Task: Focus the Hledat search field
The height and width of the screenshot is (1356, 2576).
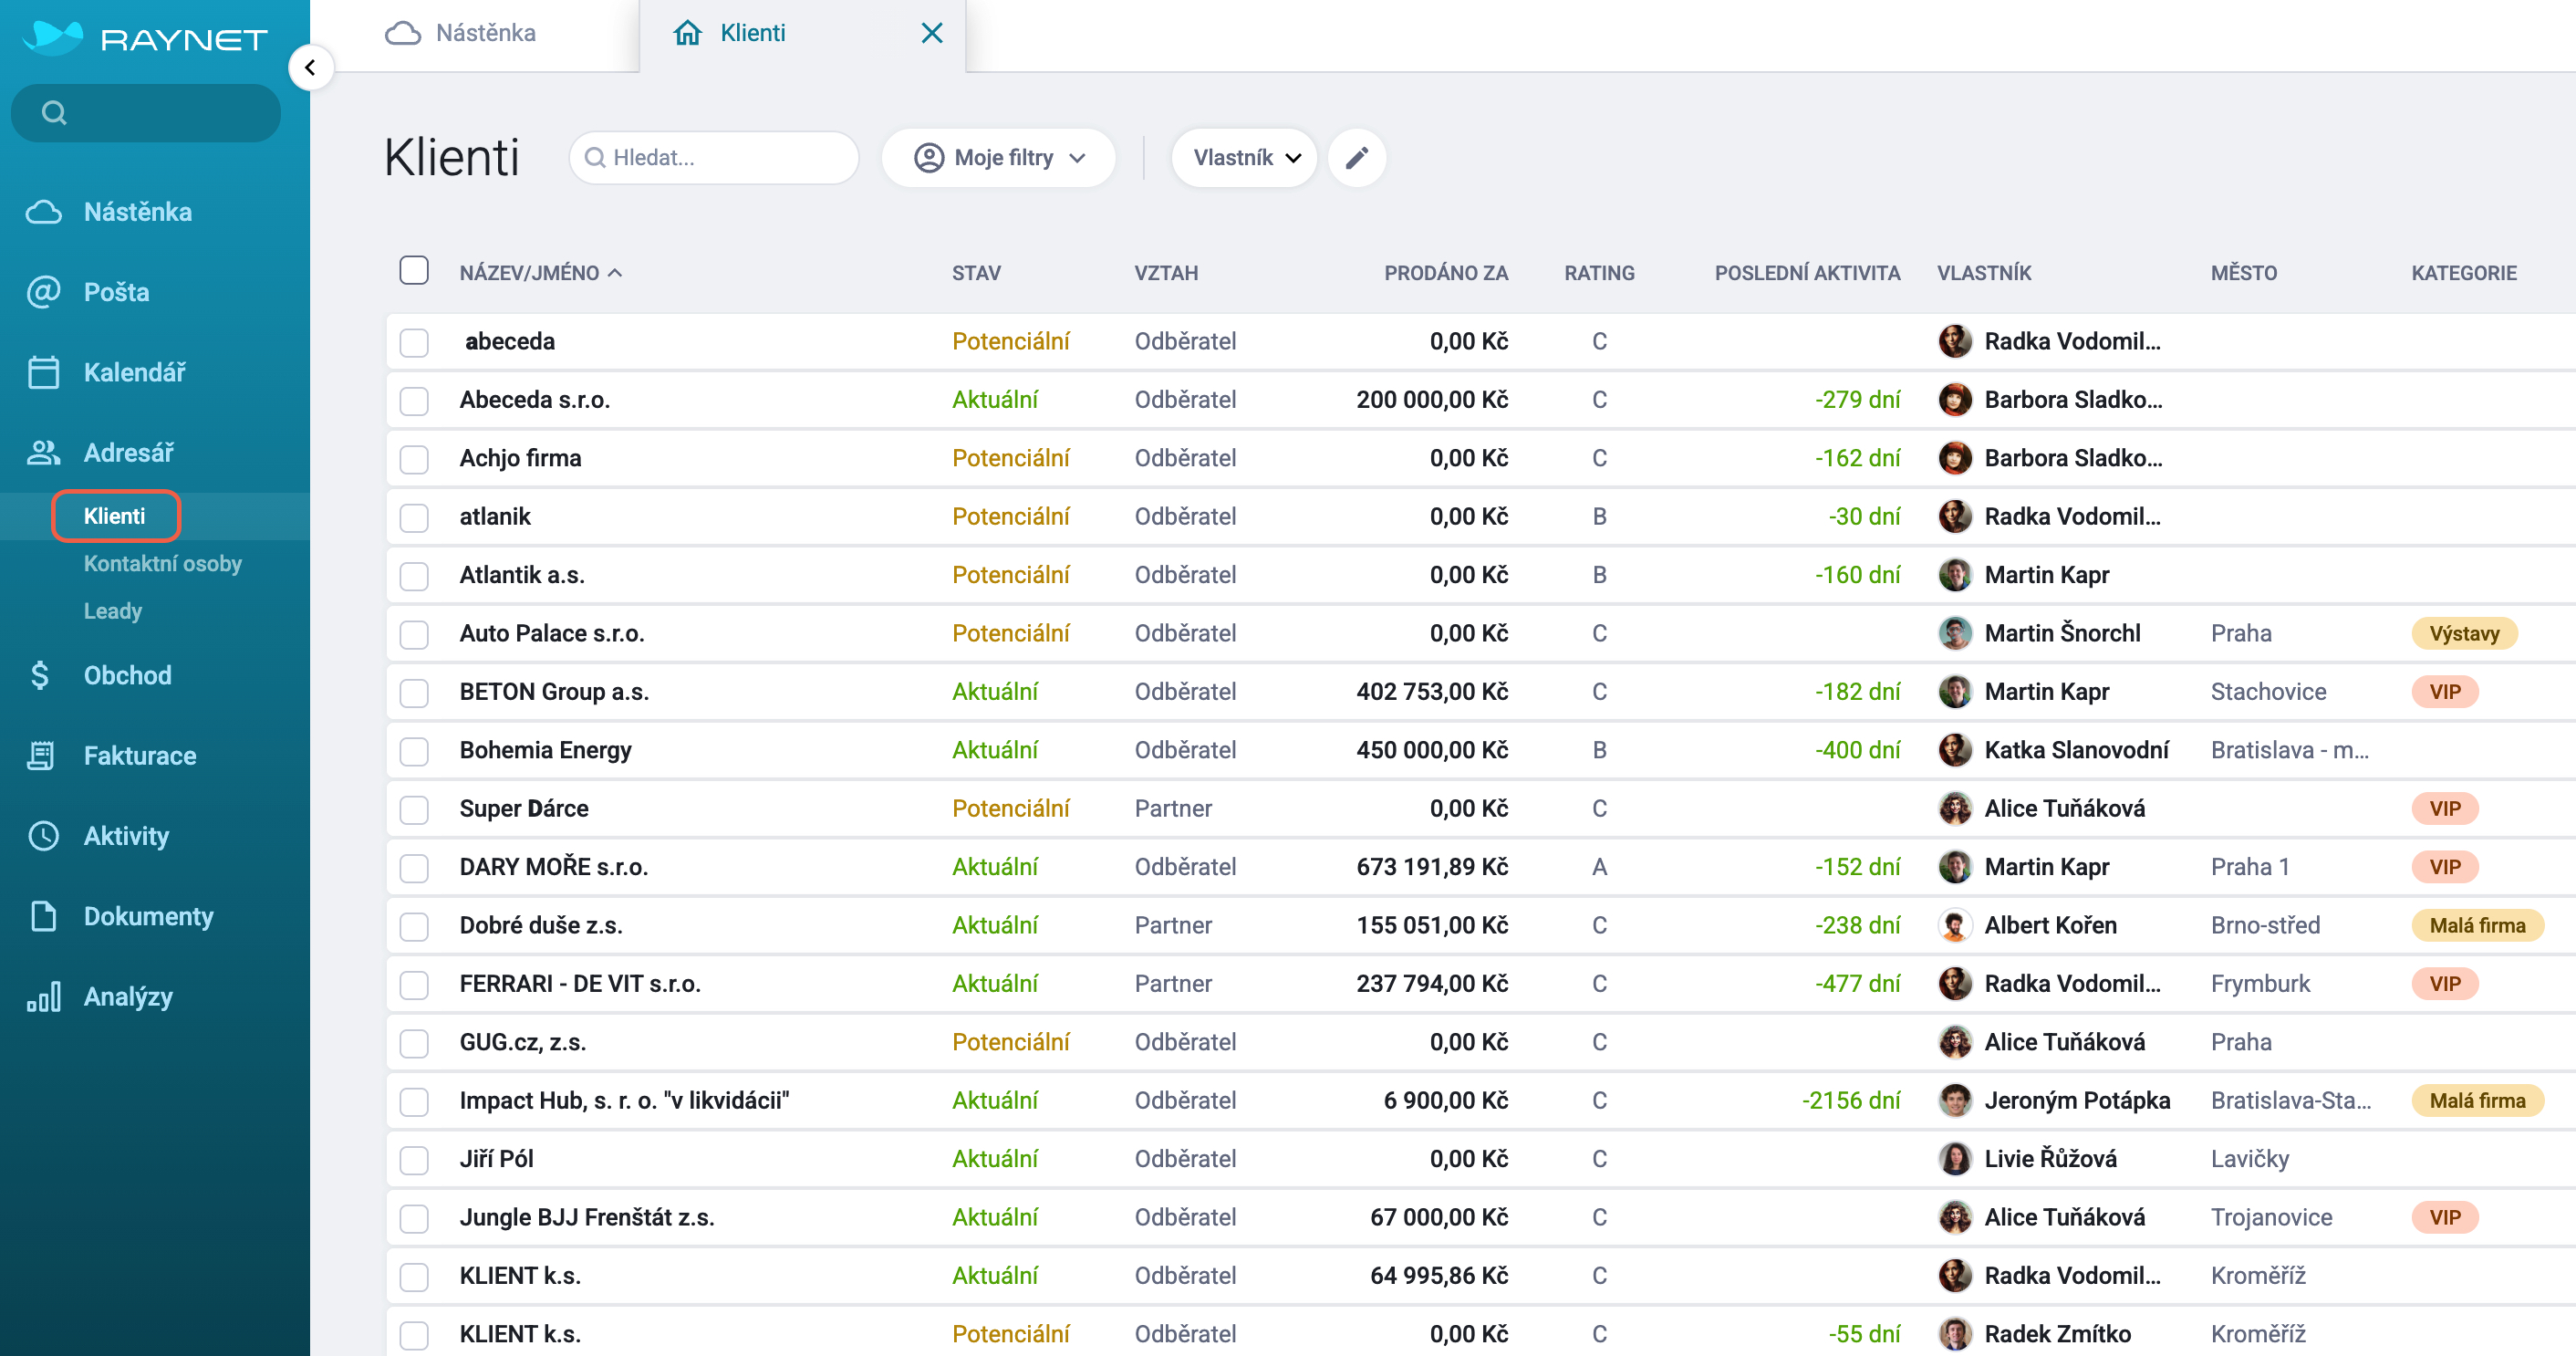Action: coord(714,158)
